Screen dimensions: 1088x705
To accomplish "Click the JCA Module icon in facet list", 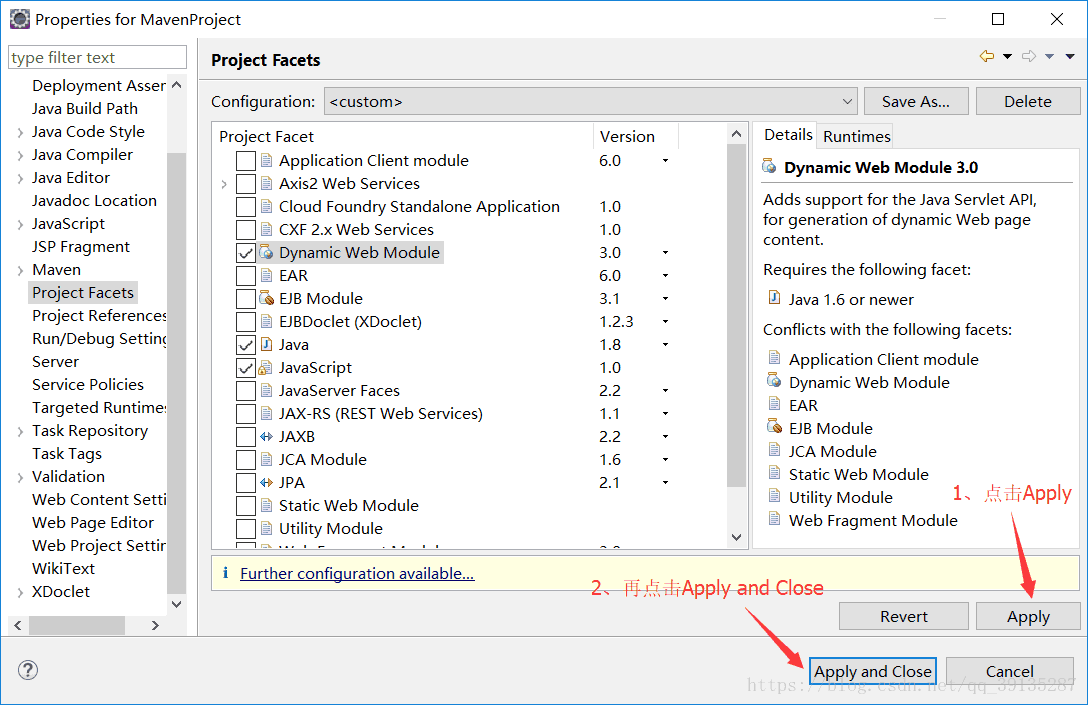I will (266, 459).
